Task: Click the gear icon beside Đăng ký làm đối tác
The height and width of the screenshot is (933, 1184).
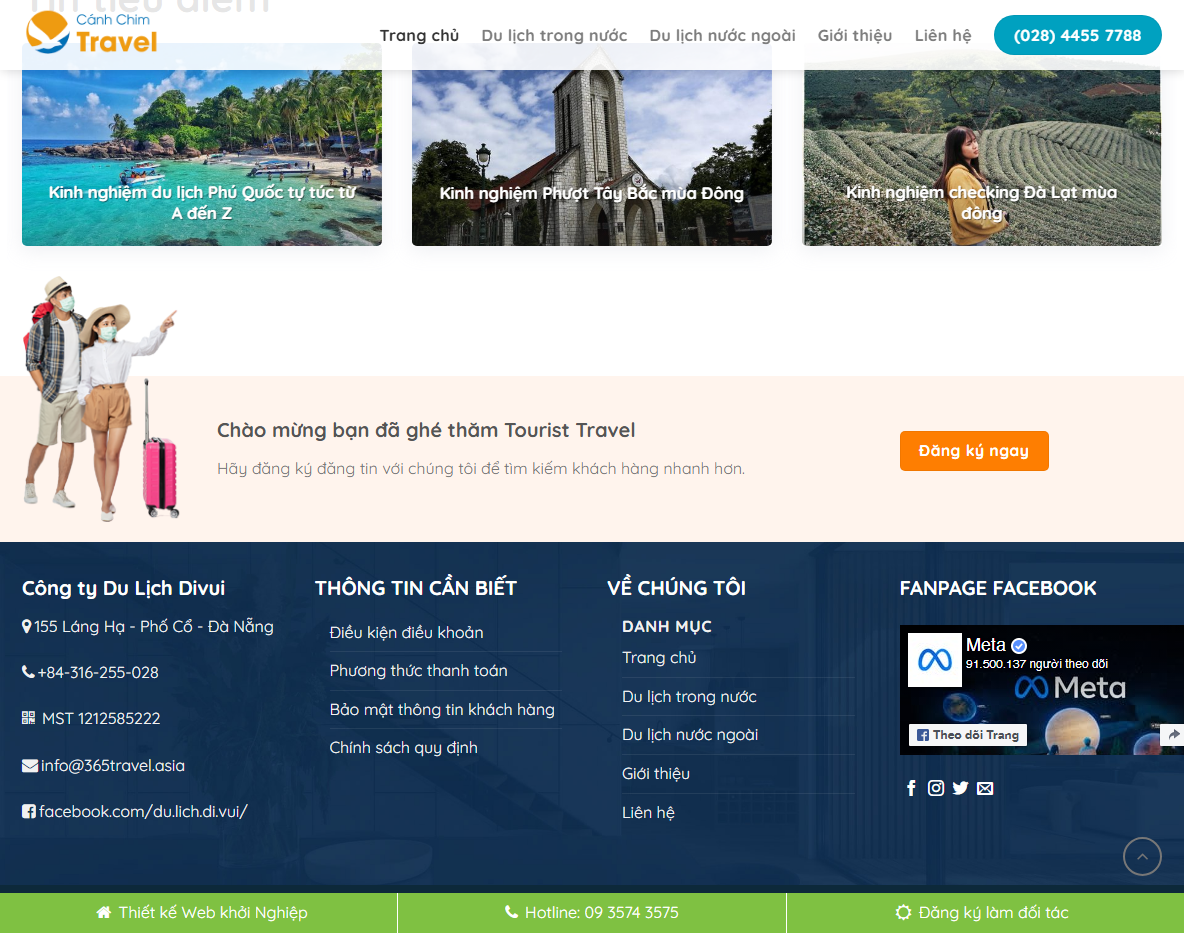Action: click(x=904, y=912)
